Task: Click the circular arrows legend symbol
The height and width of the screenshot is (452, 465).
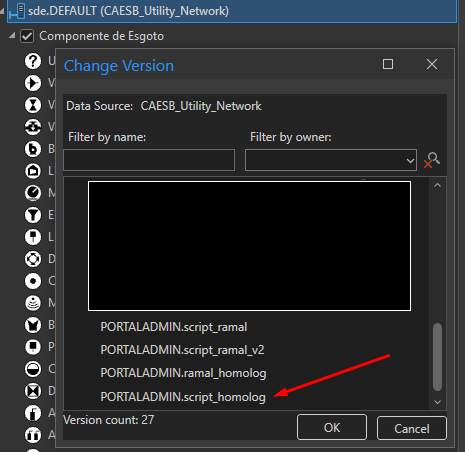Action: (x=33, y=127)
